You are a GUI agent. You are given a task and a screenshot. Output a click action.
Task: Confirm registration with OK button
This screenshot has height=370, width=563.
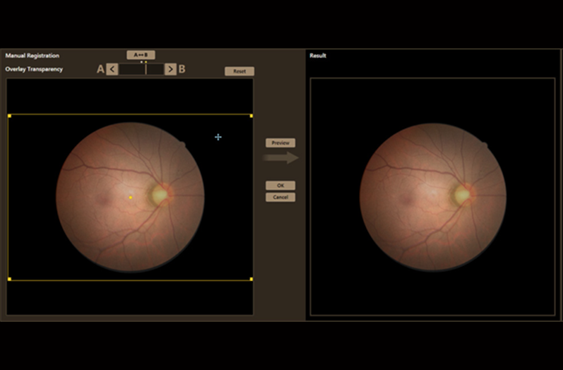click(x=280, y=185)
